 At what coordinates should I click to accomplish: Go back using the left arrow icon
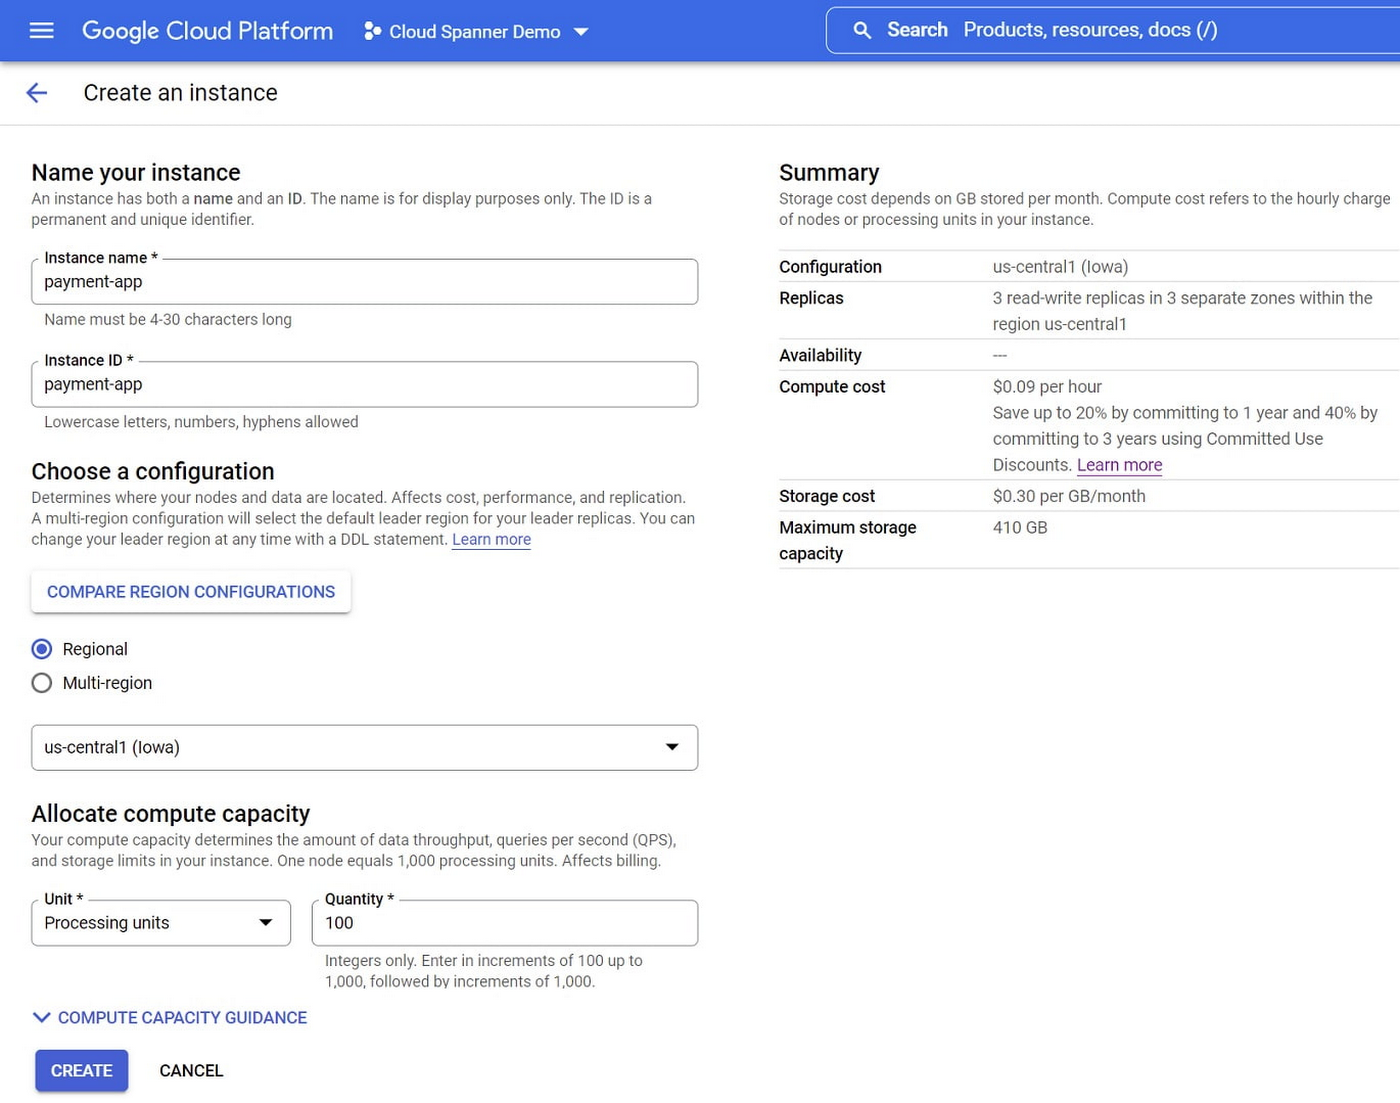(x=37, y=93)
